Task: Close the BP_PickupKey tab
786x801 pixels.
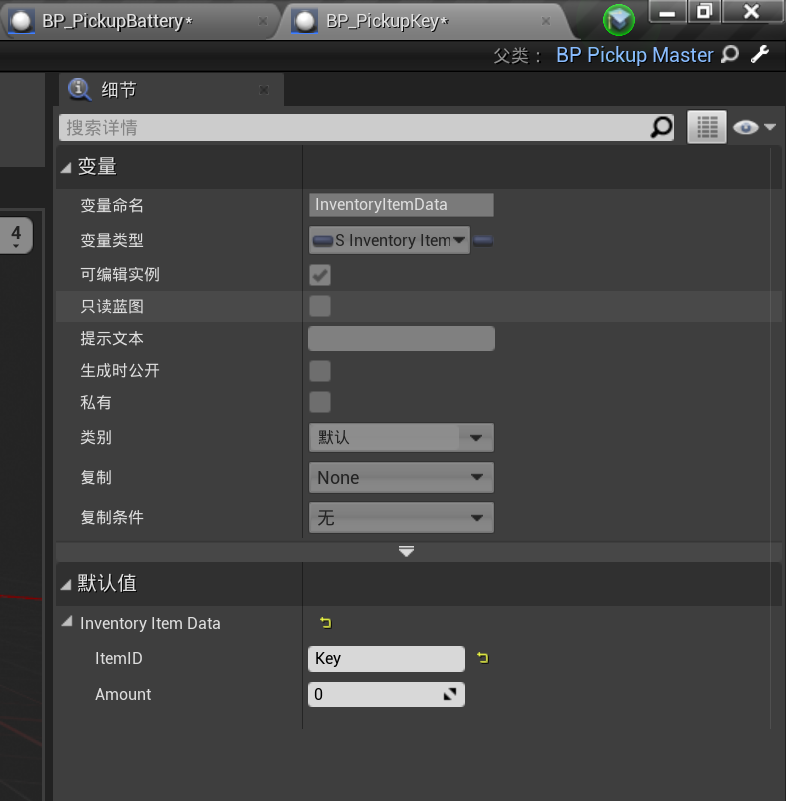Action: coord(545,21)
